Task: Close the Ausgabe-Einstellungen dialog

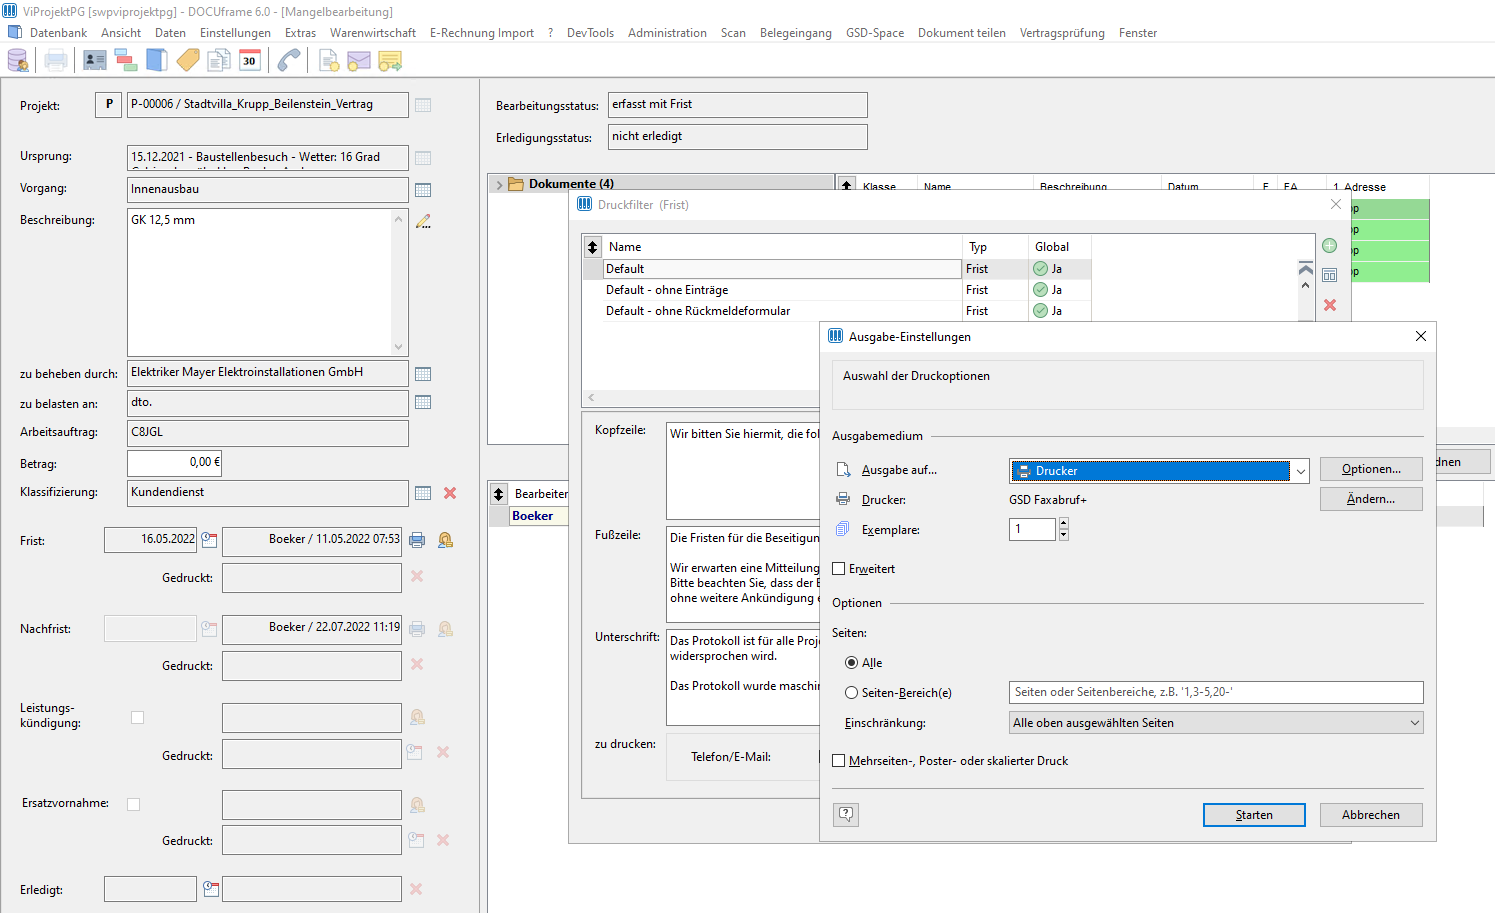Action: pyautogui.click(x=1420, y=337)
